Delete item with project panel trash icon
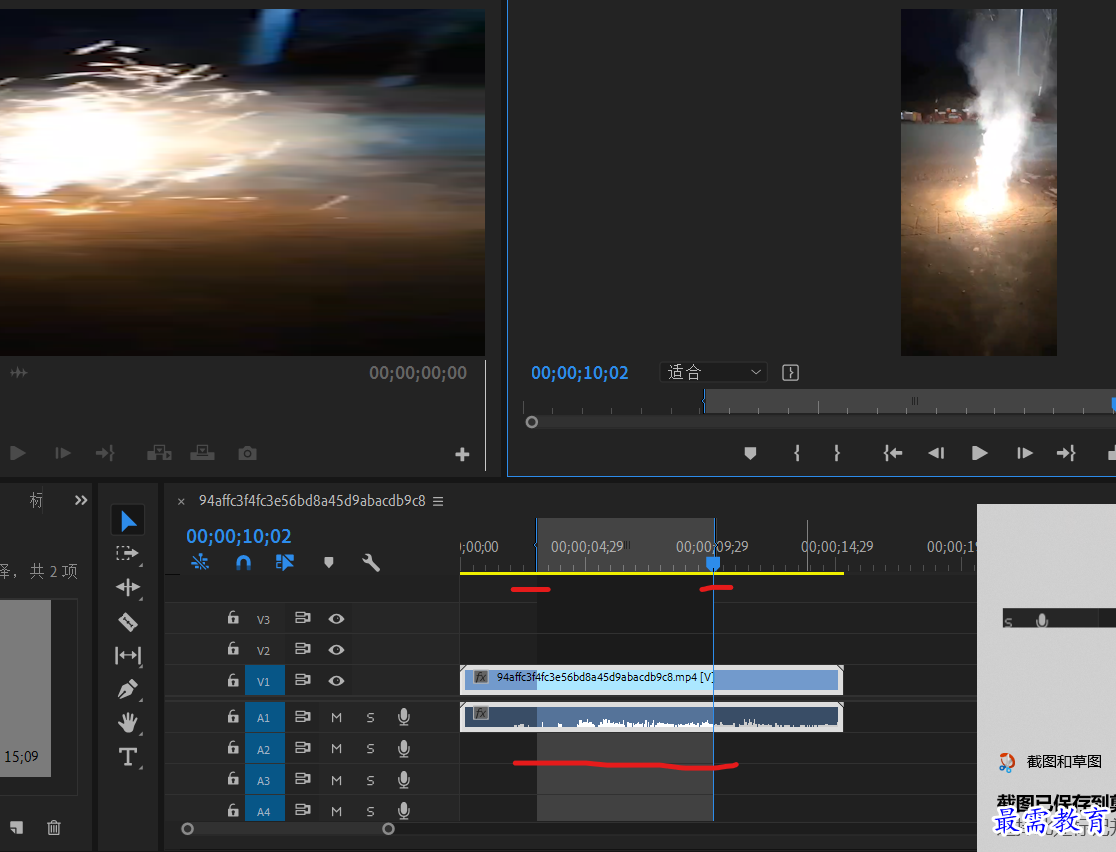Image resolution: width=1116 pixels, height=852 pixels. [53, 827]
